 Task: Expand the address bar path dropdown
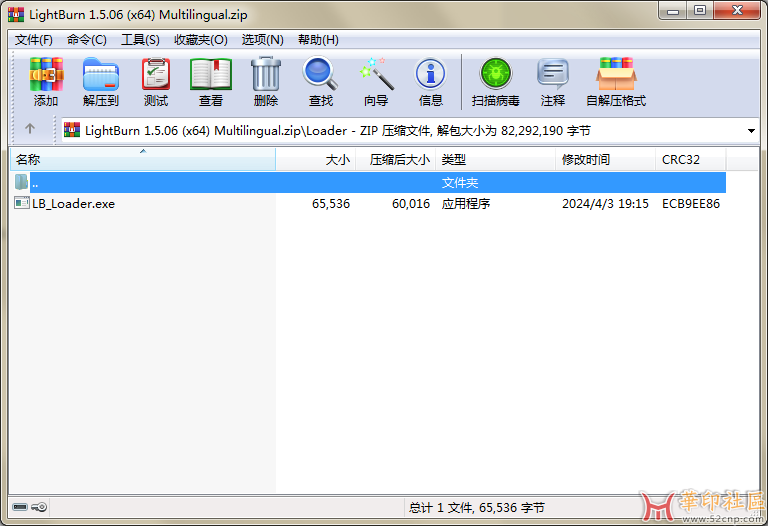tap(751, 131)
